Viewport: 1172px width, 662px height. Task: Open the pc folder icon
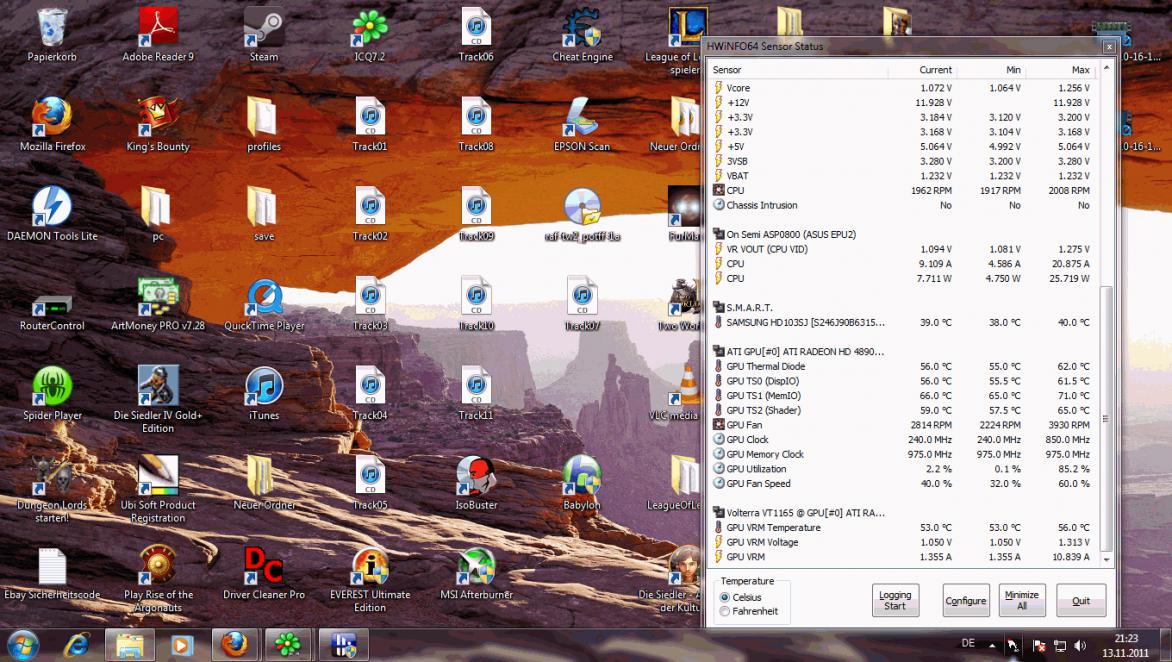click(158, 214)
